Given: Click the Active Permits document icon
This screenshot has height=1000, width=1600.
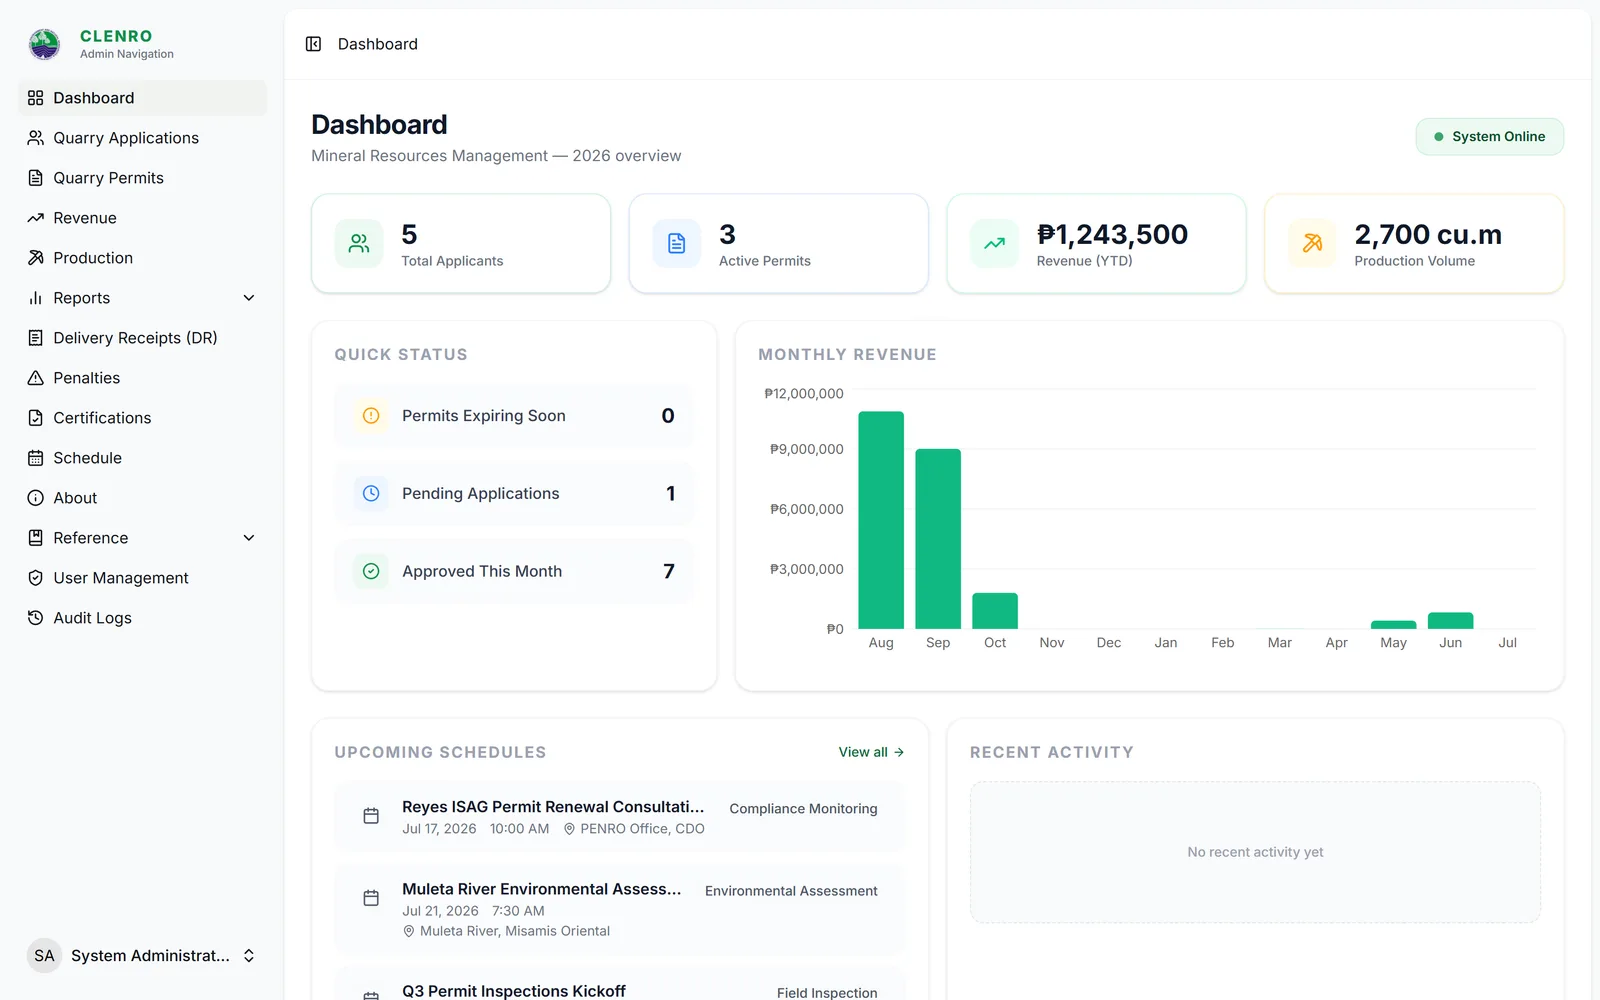Looking at the screenshot, I should point(677,243).
